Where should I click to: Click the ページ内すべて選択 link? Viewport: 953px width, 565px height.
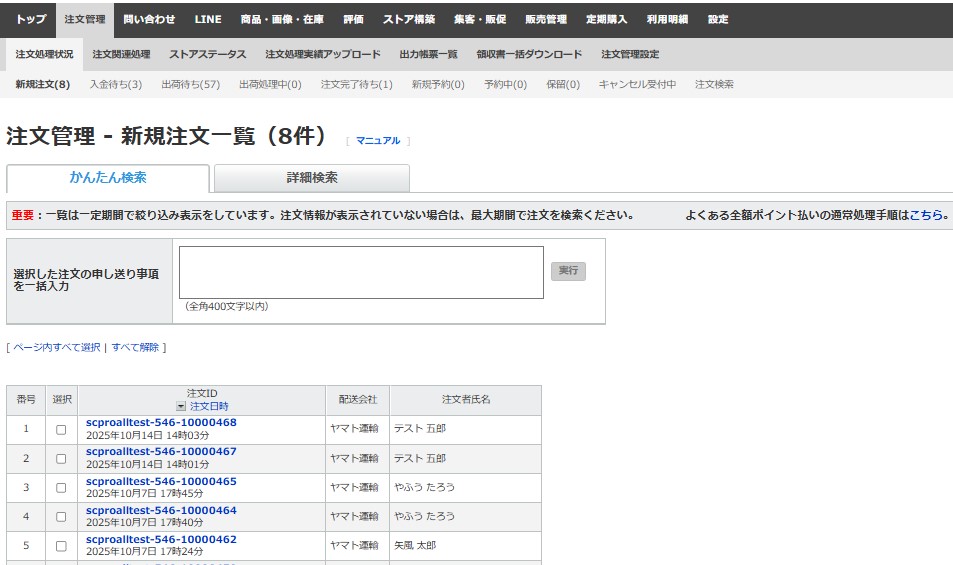tap(57, 348)
